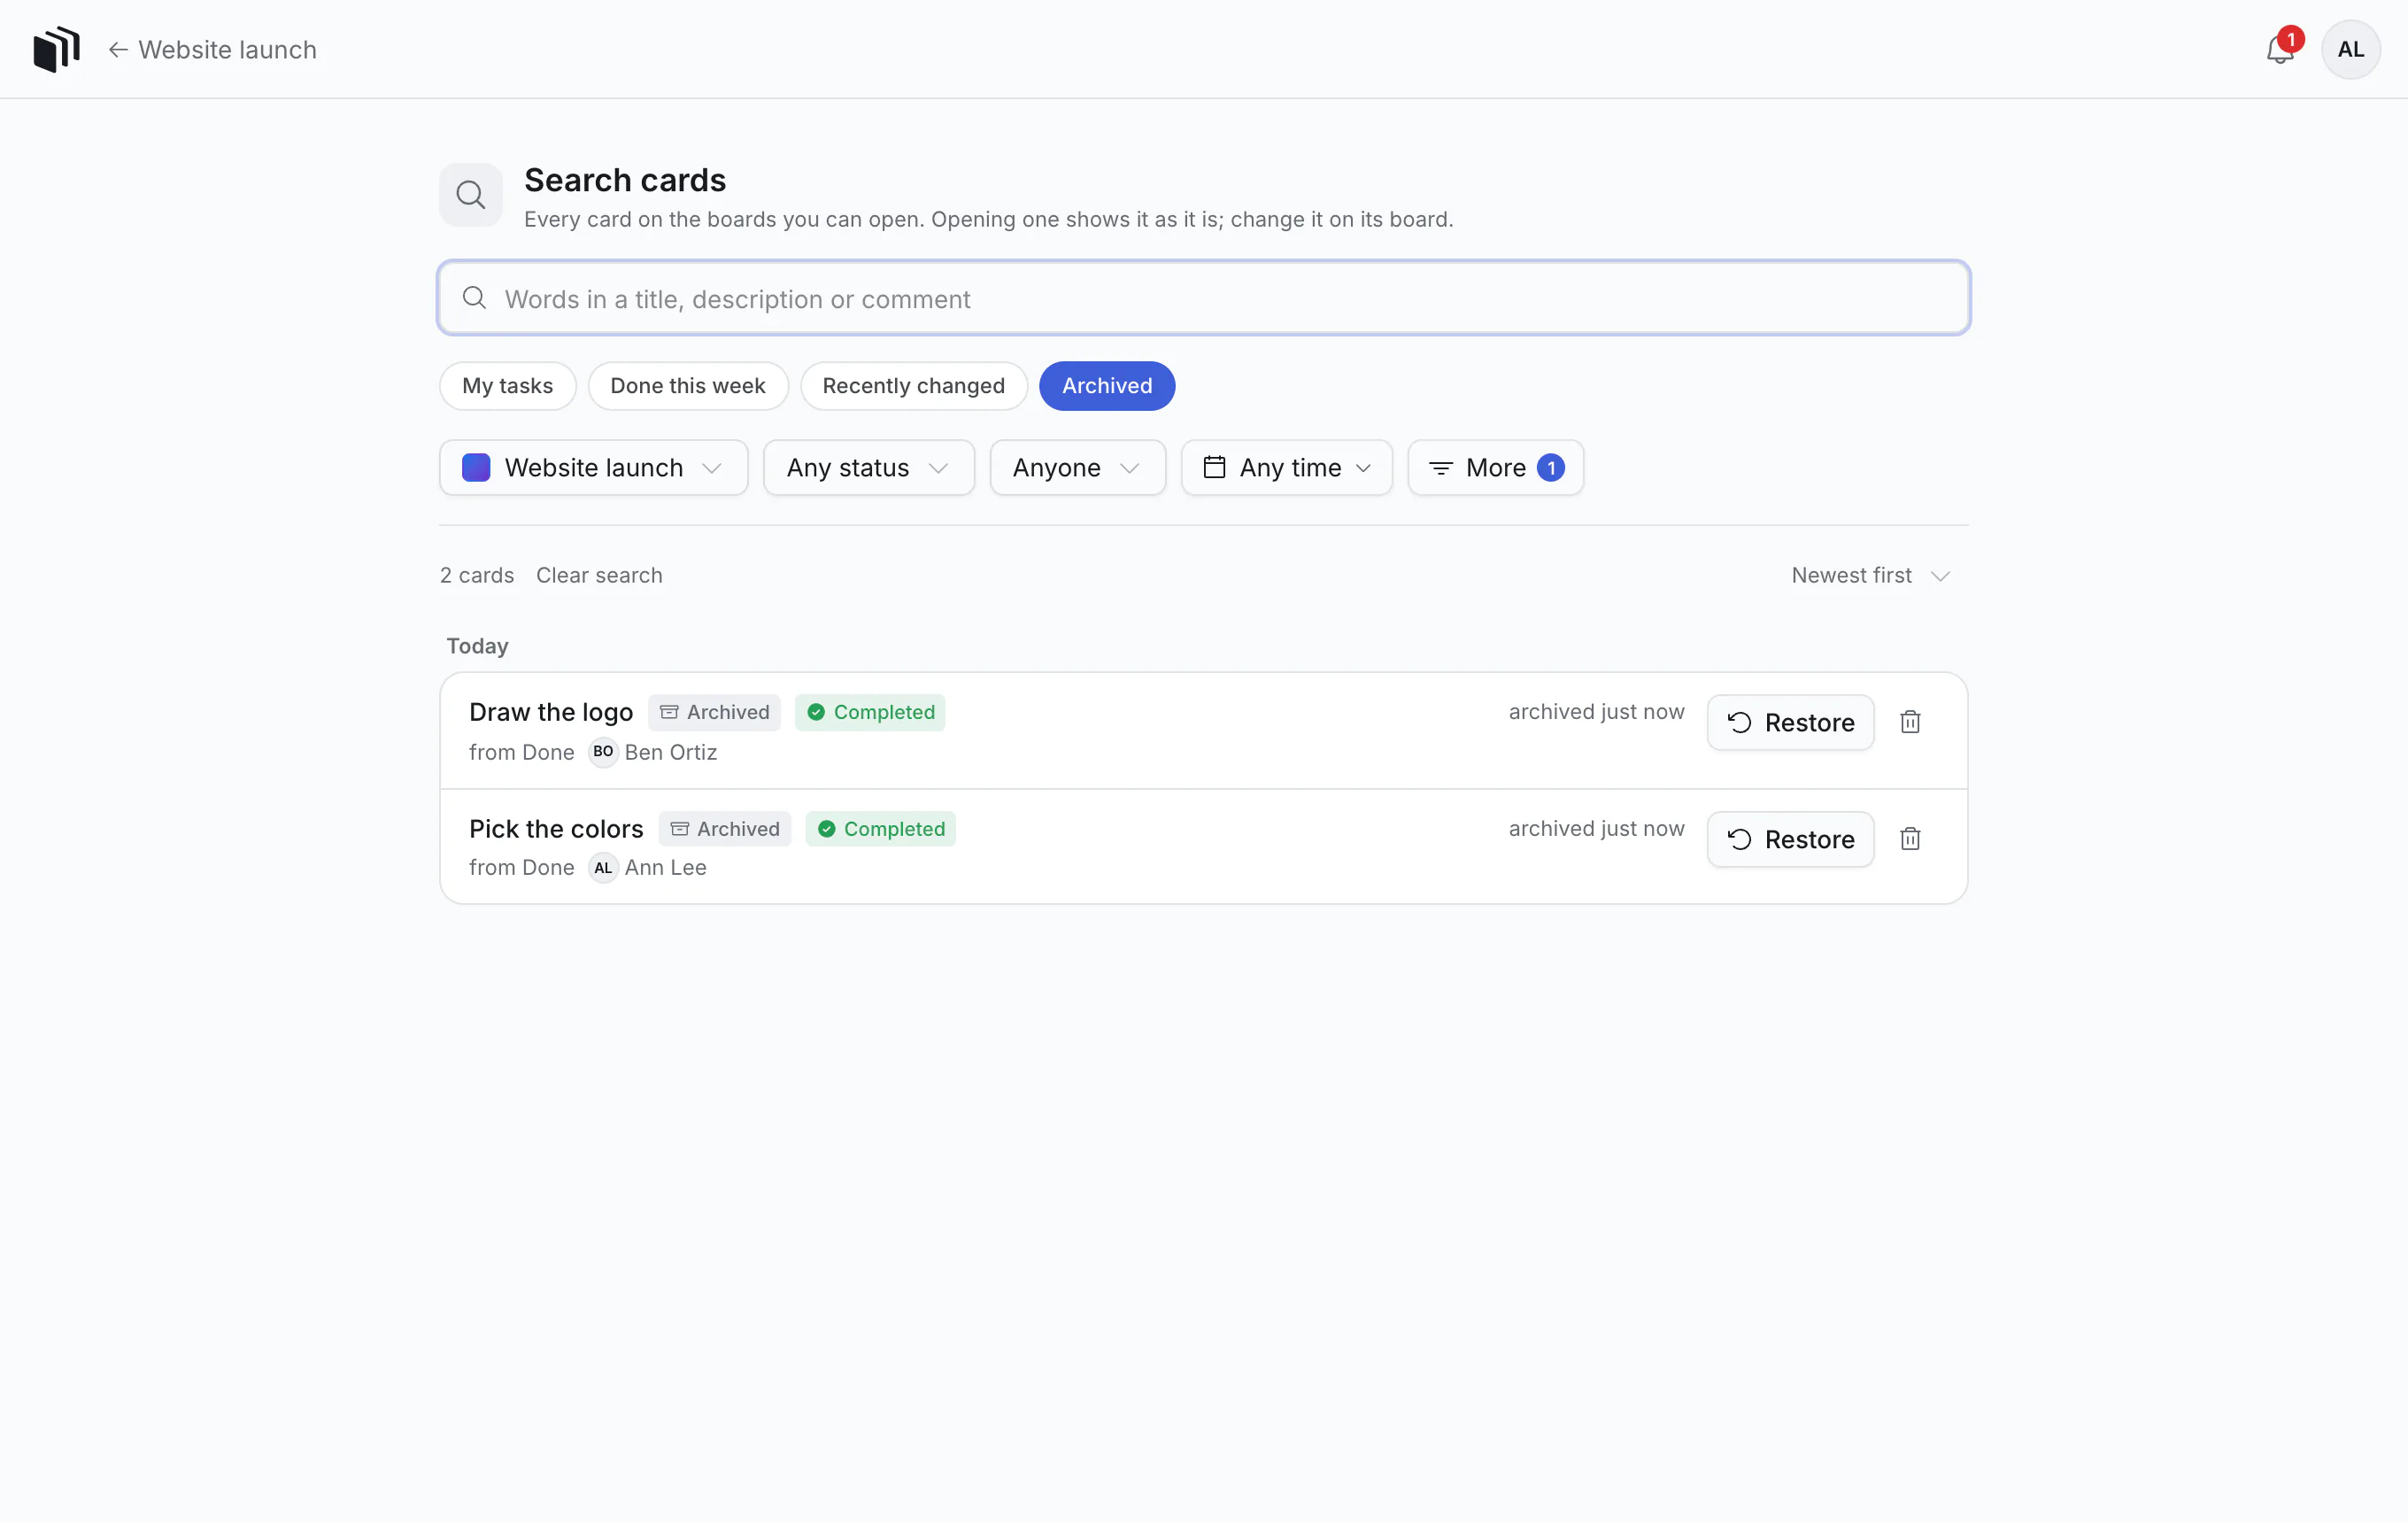
Task: Click the blue 1 badge on More
Action: [x=1550, y=467]
